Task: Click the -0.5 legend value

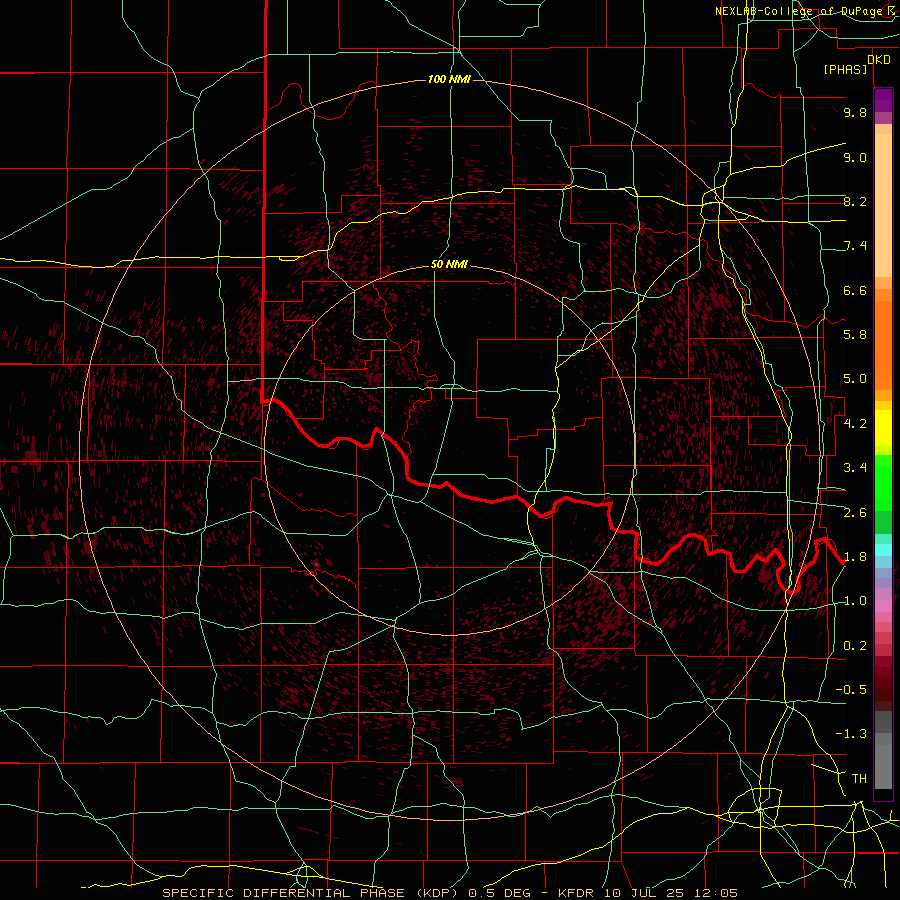Action: [x=851, y=690]
